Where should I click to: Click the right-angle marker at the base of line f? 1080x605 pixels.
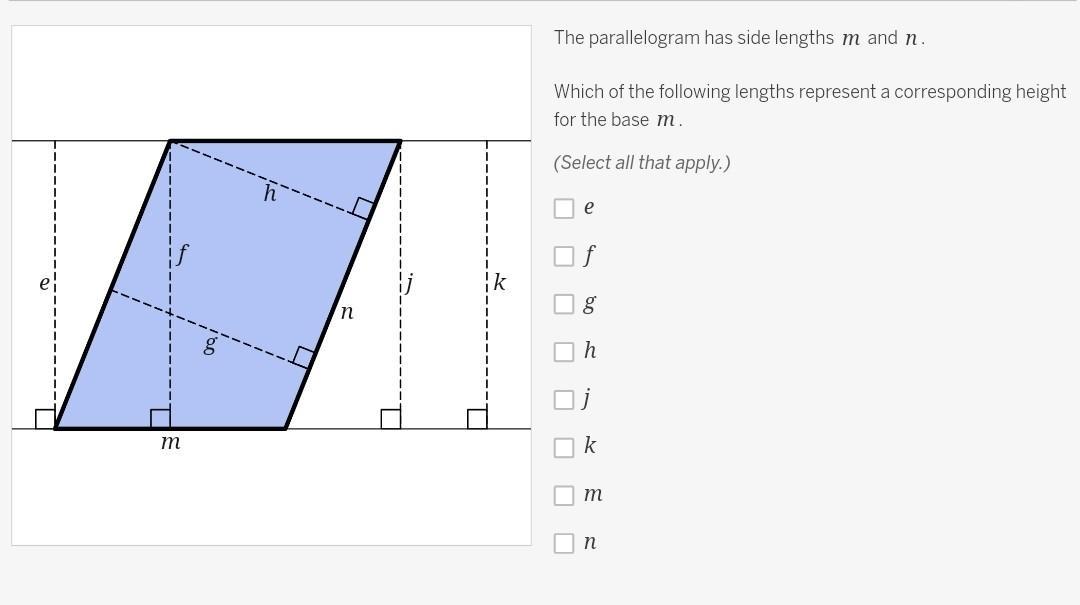(x=160, y=419)
